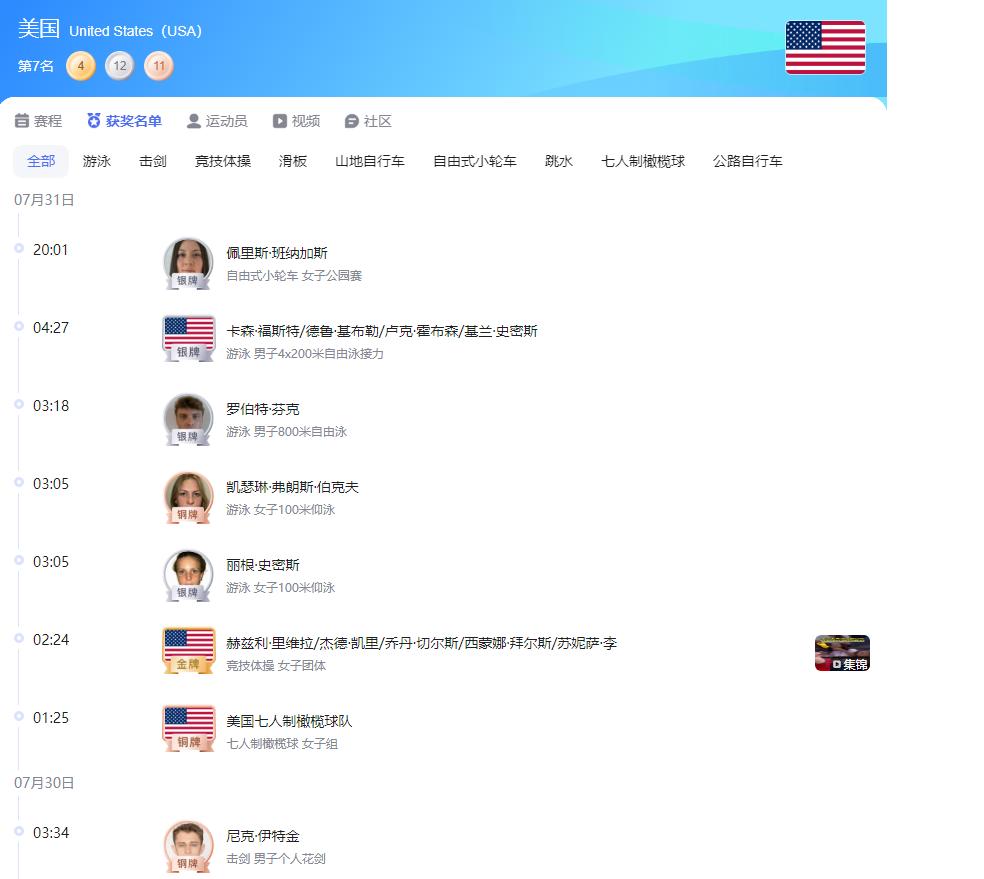The width and height of the screenshot is (984, 879).
Task: Play the 集锦 highlights video thumbnail
Action: pyautogui.click(x=842, y=653)
